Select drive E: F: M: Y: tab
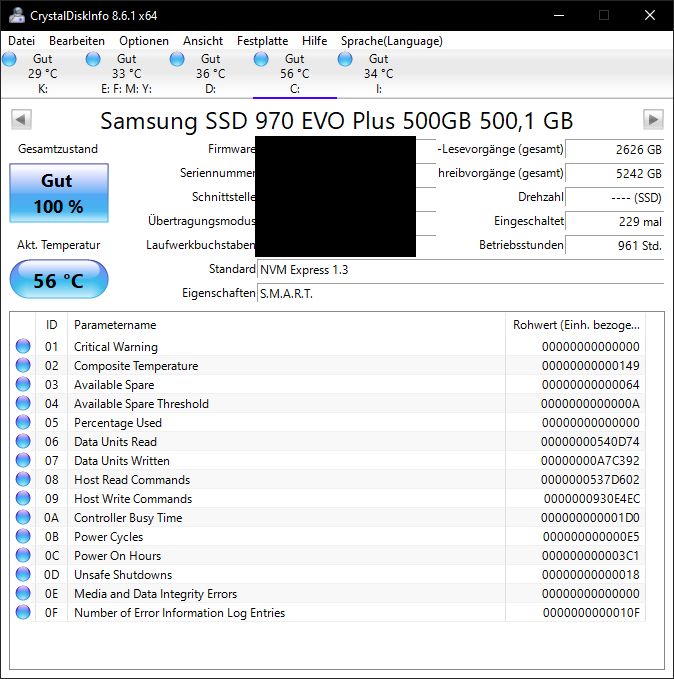Viewport: 674px width, 679px height. click(x=126, y=74)
